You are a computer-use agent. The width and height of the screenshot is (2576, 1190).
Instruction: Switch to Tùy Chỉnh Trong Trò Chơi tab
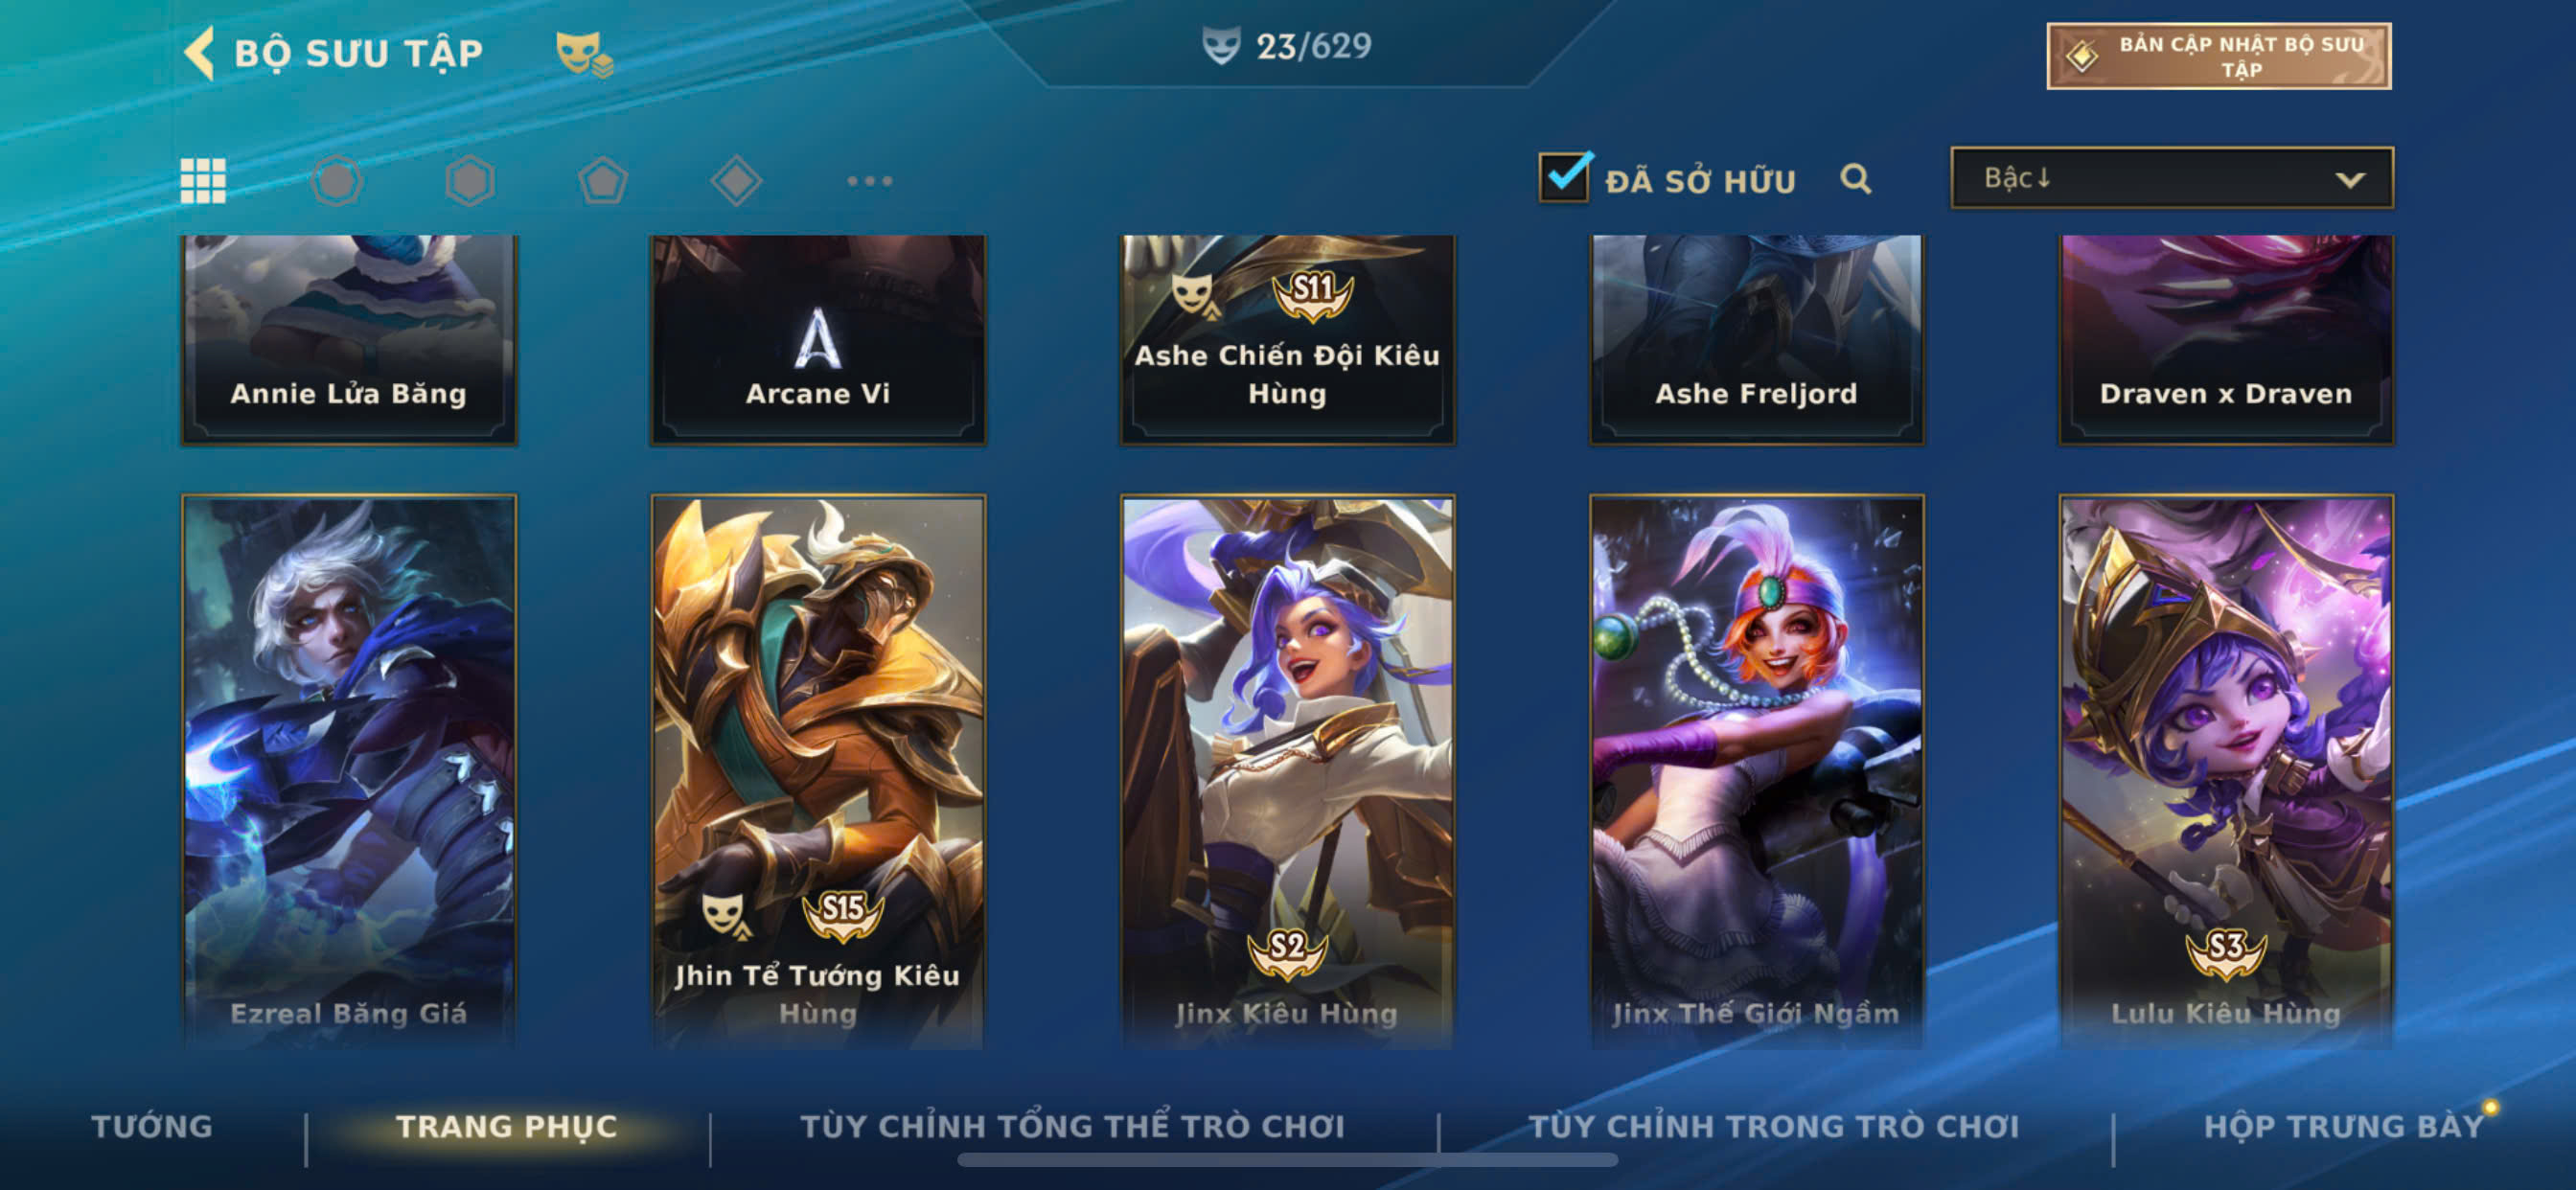1773,1126
